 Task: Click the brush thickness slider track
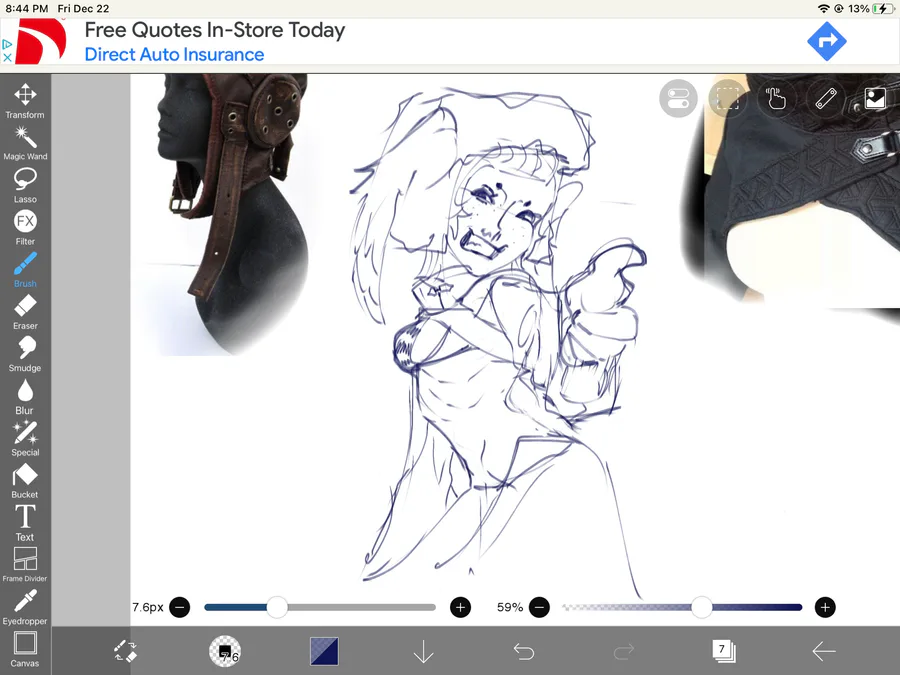click(320, 607)
